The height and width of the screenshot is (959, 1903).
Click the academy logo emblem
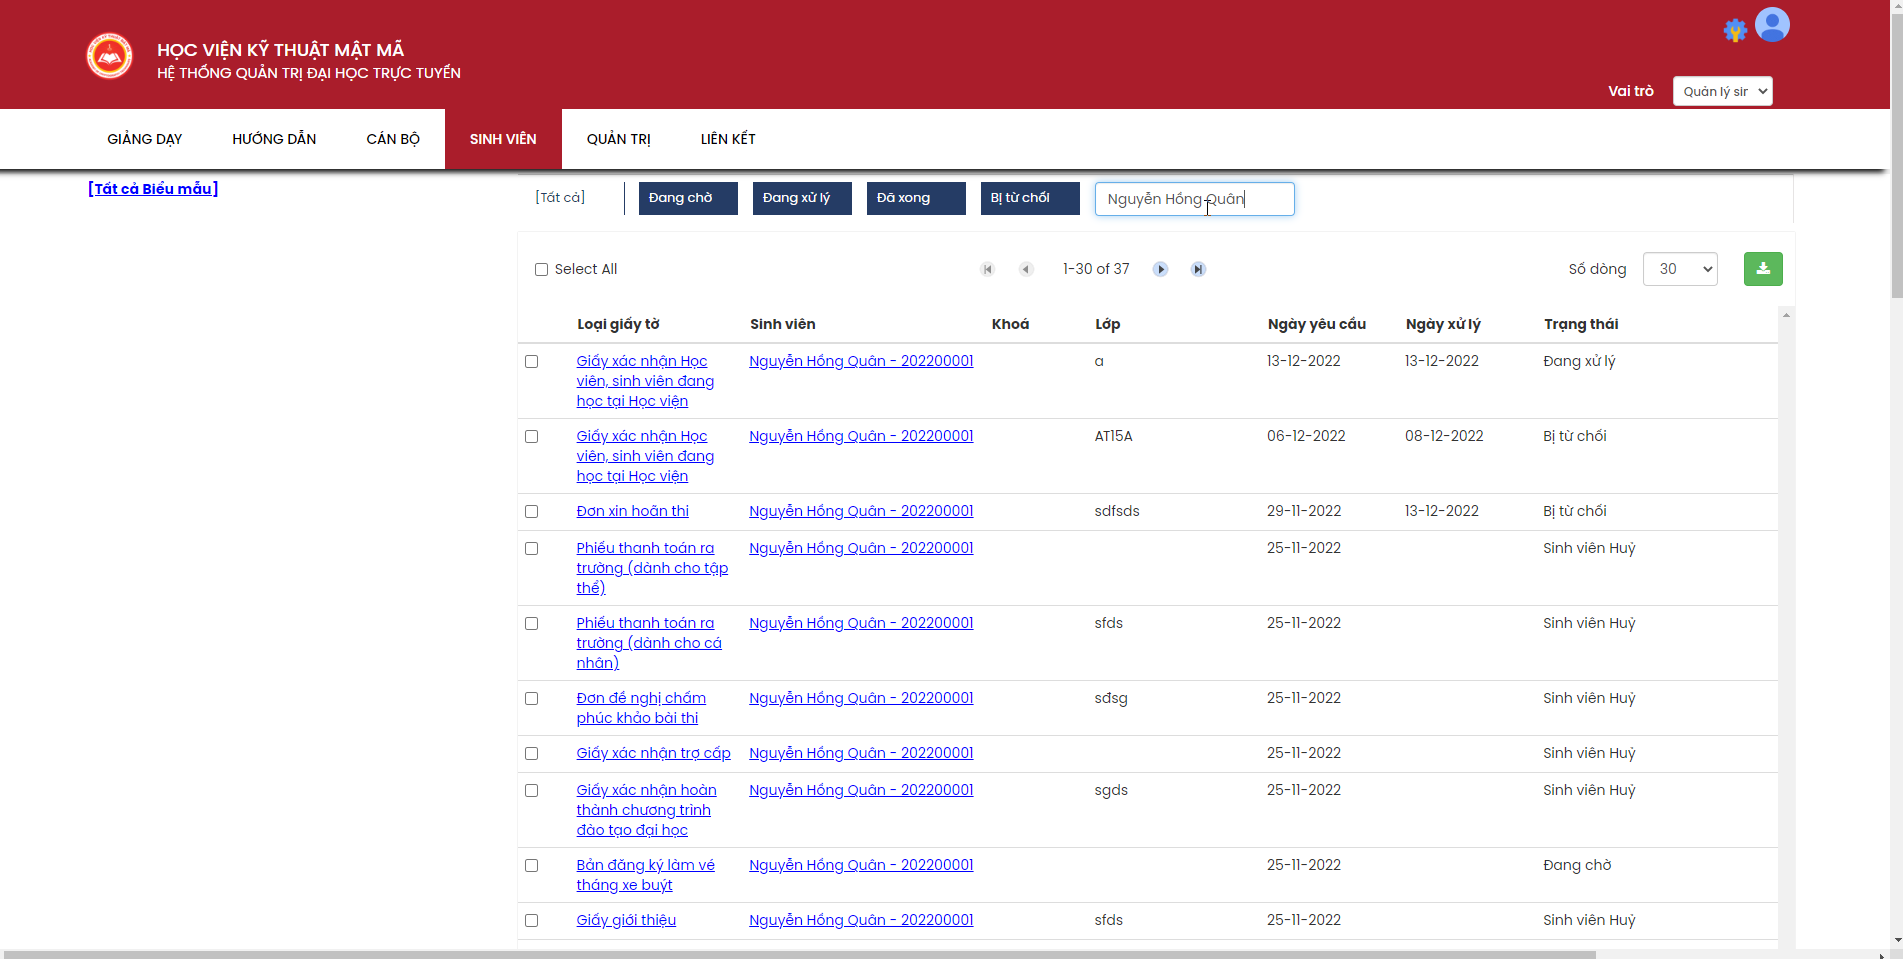(109, 56)
